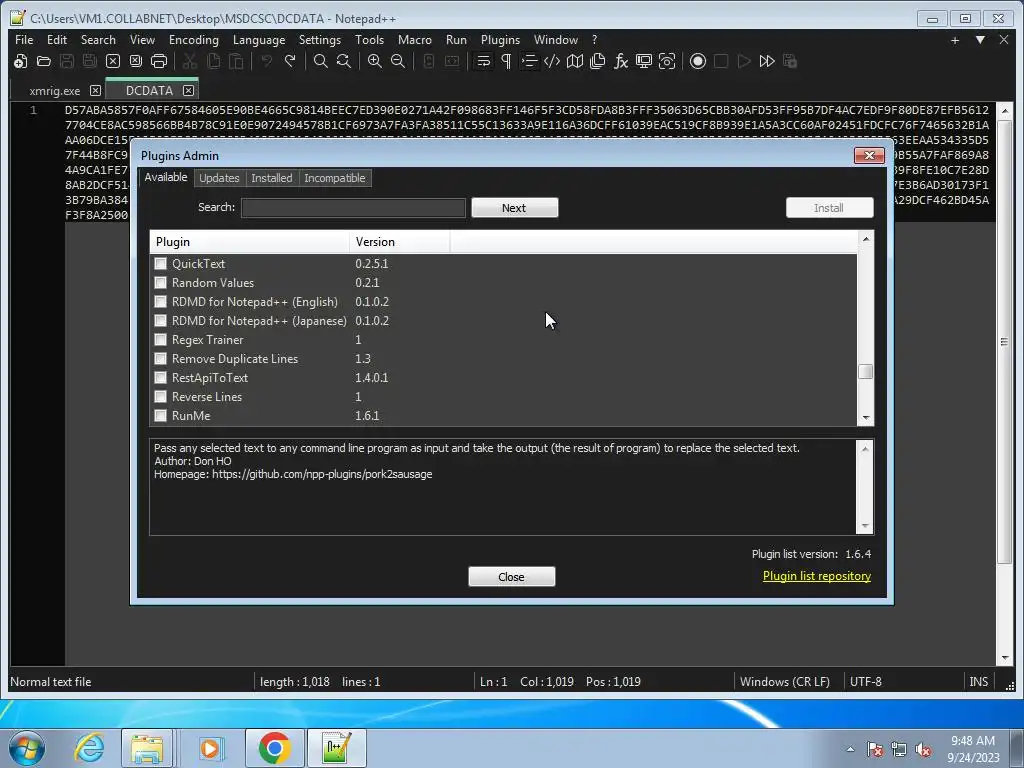Open Windows Media Player from the taskbar
The height and width of the screenshot is (768, 1024).
pos(210,748)
